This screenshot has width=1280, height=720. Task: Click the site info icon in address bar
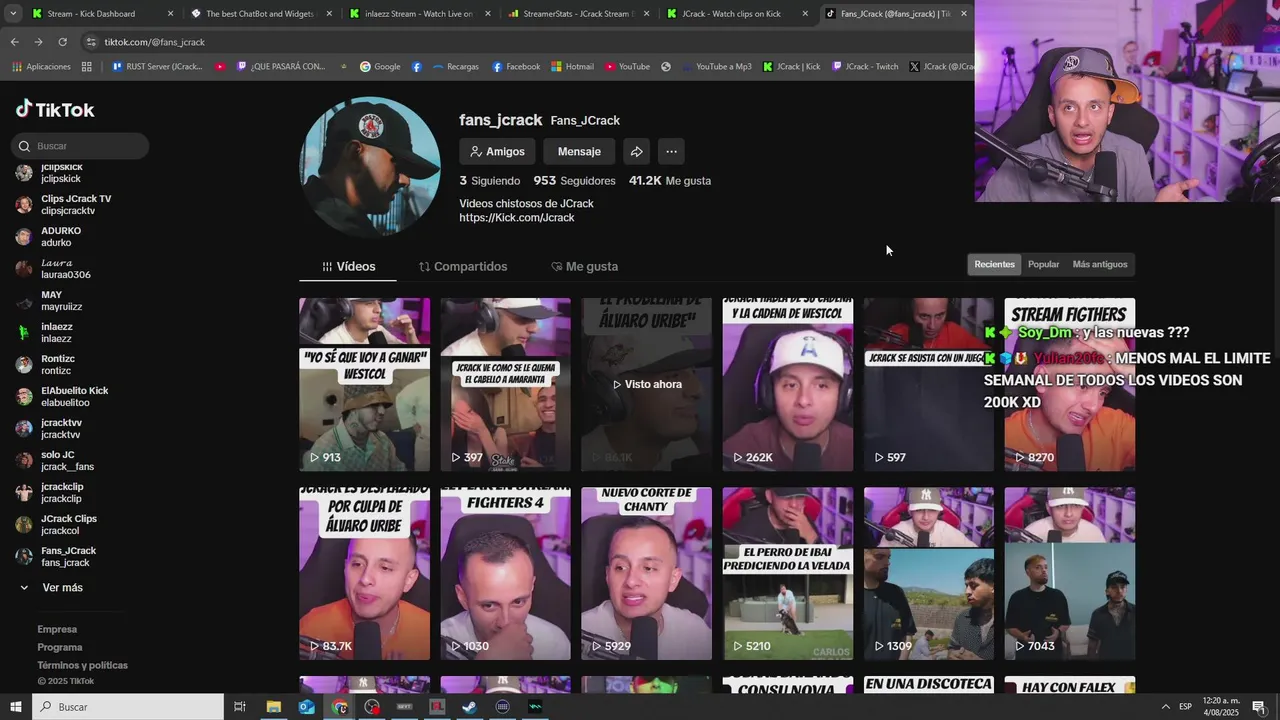click(91, 42)
